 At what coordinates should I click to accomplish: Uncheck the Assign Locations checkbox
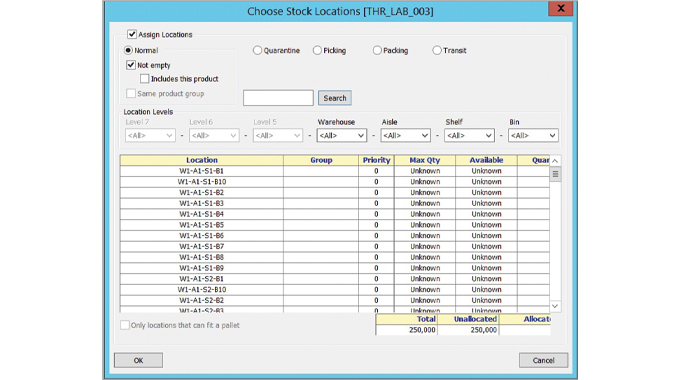pos(132,34)
